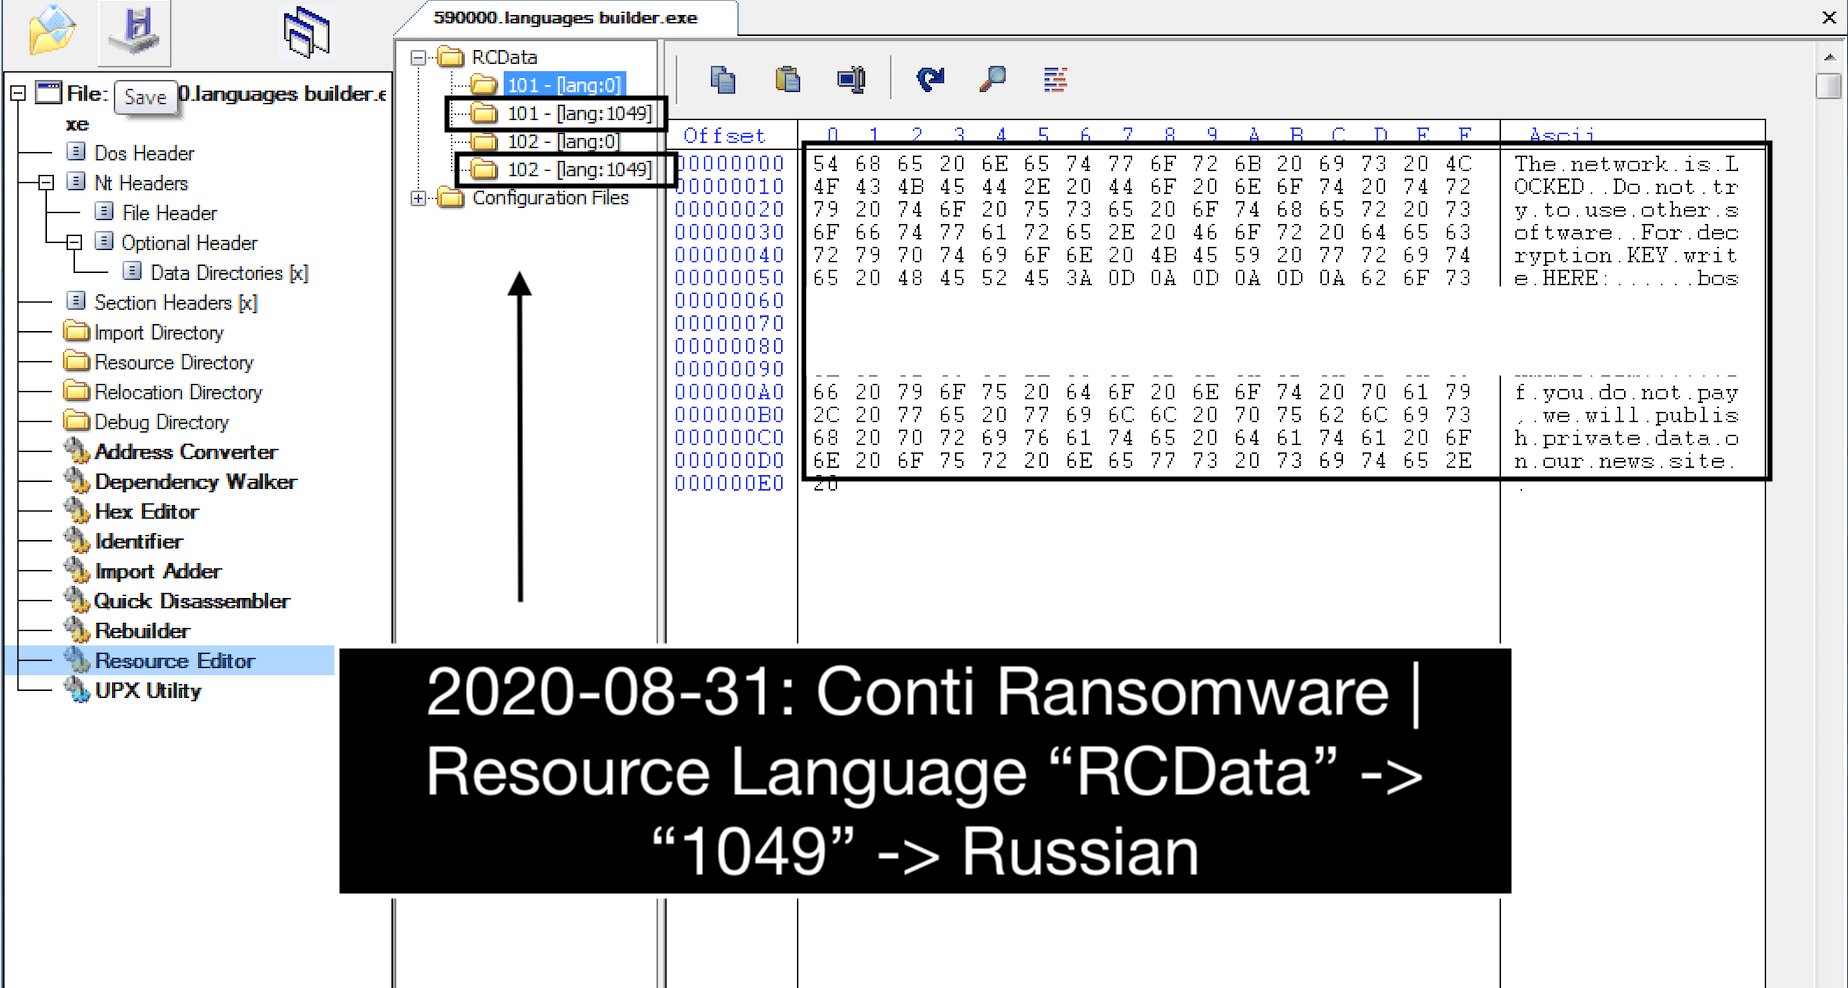Select the Configuration Files folder node
This screenshot has height=988, width=1848.
[550, 198]
